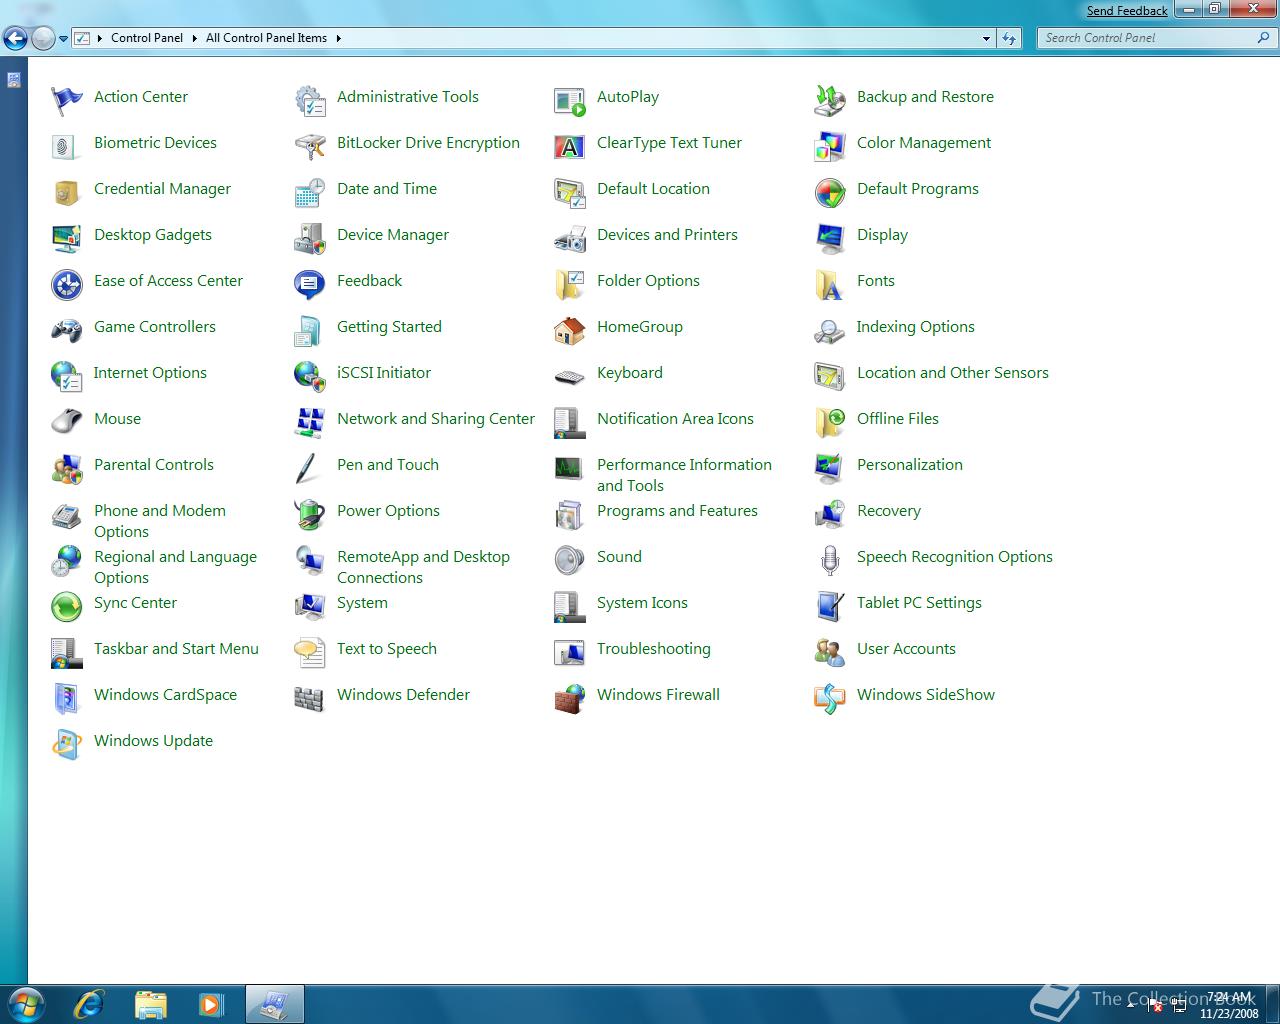Viewport: 1280px width, 1024px height.
Task: Open the Power Options battery icon
Action: pos(310,514)
